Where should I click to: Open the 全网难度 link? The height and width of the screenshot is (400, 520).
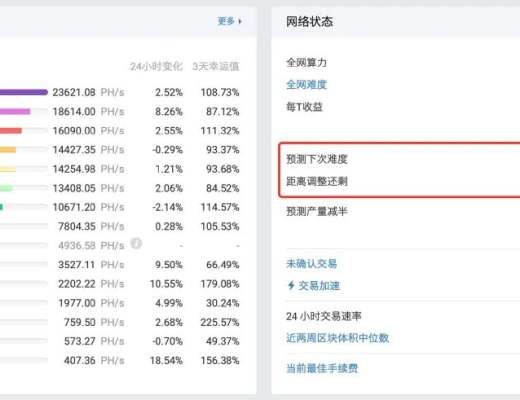[x=306, y=85]
